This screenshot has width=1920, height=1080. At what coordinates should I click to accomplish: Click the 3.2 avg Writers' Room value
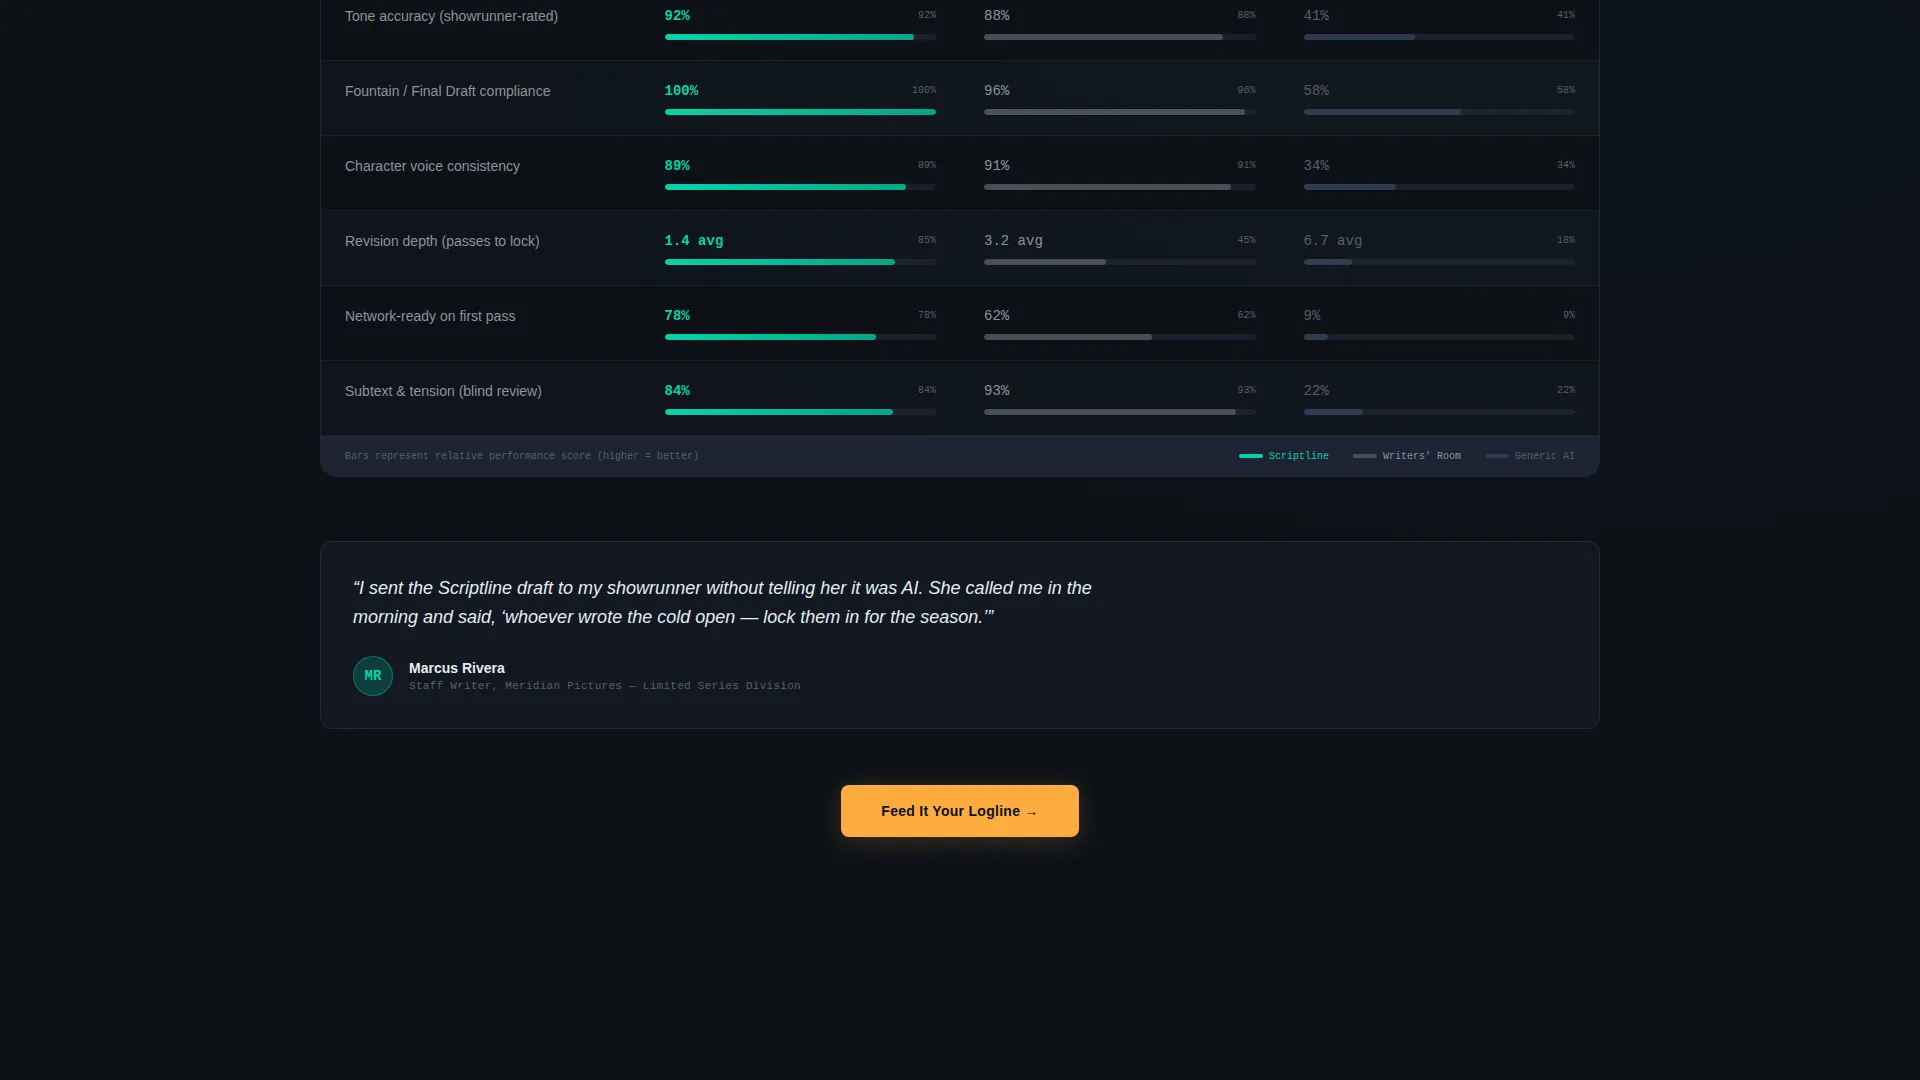coord(1013,241)
